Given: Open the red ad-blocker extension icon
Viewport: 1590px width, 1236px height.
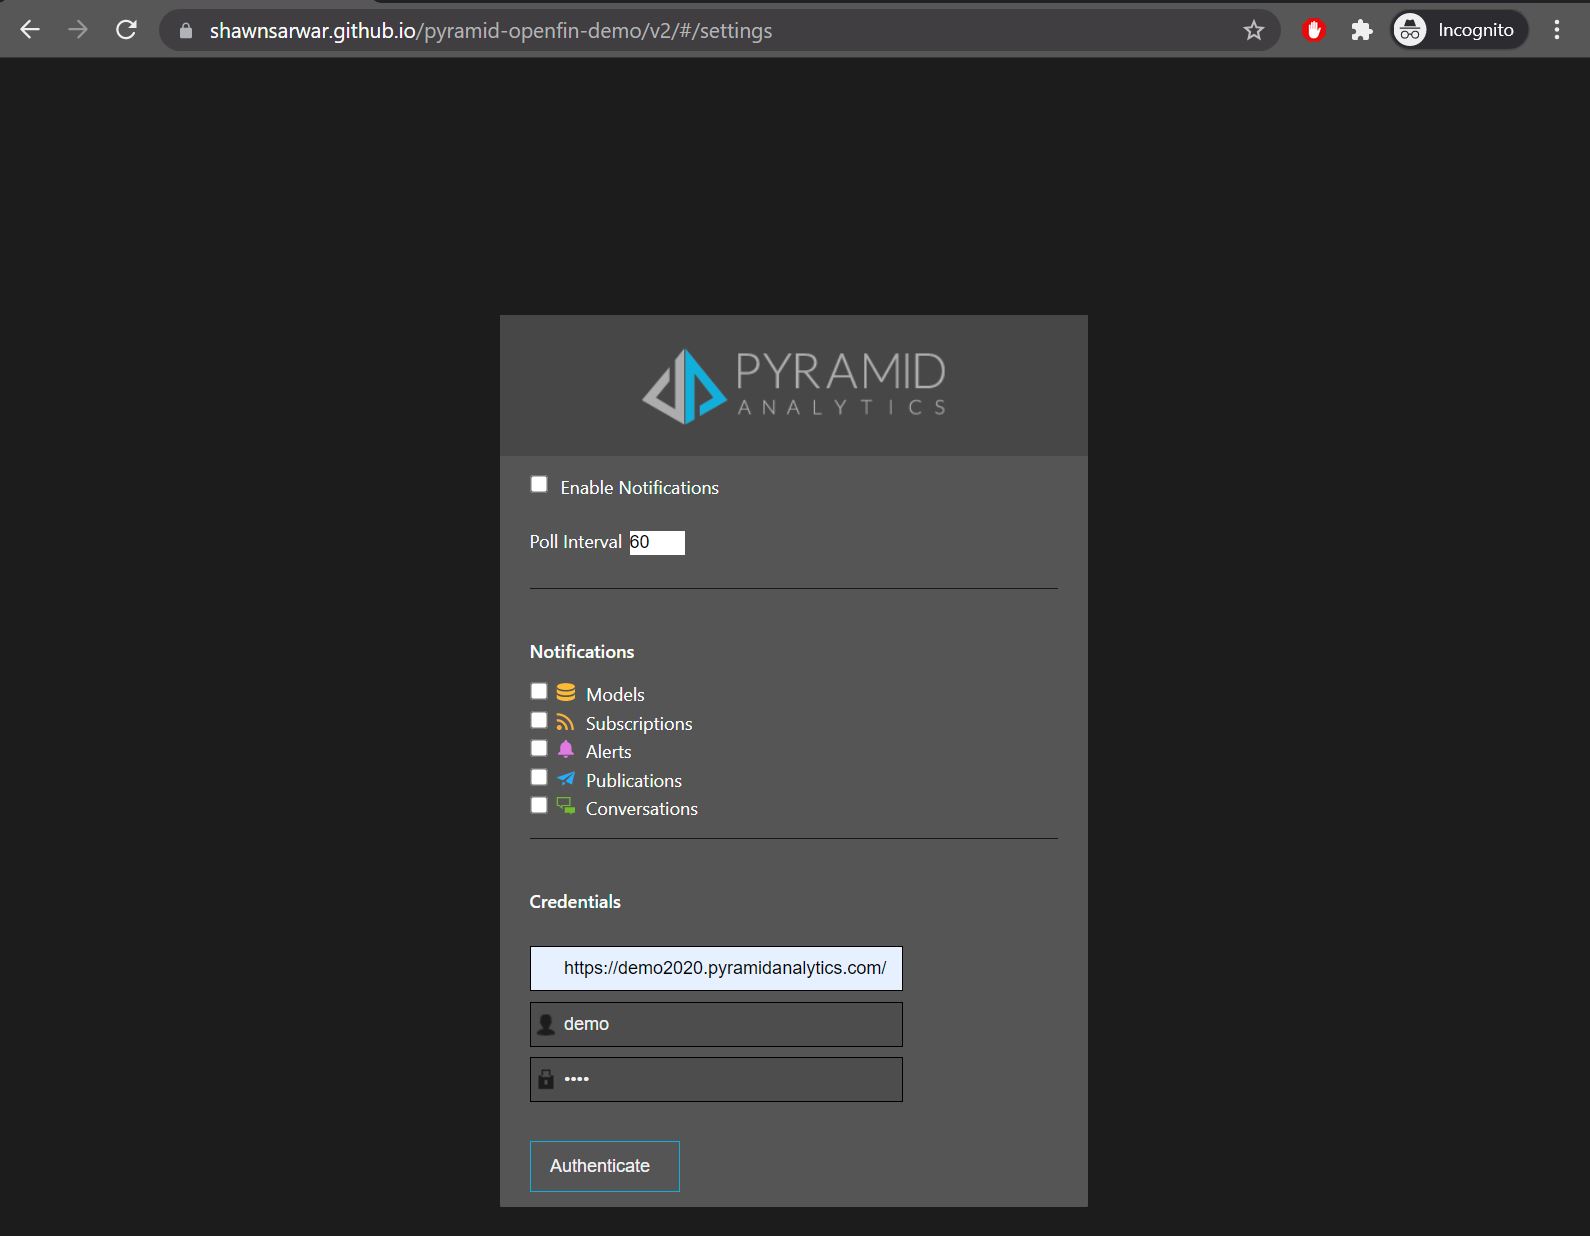Looking at the screenshot, I should click(1314, 30).
